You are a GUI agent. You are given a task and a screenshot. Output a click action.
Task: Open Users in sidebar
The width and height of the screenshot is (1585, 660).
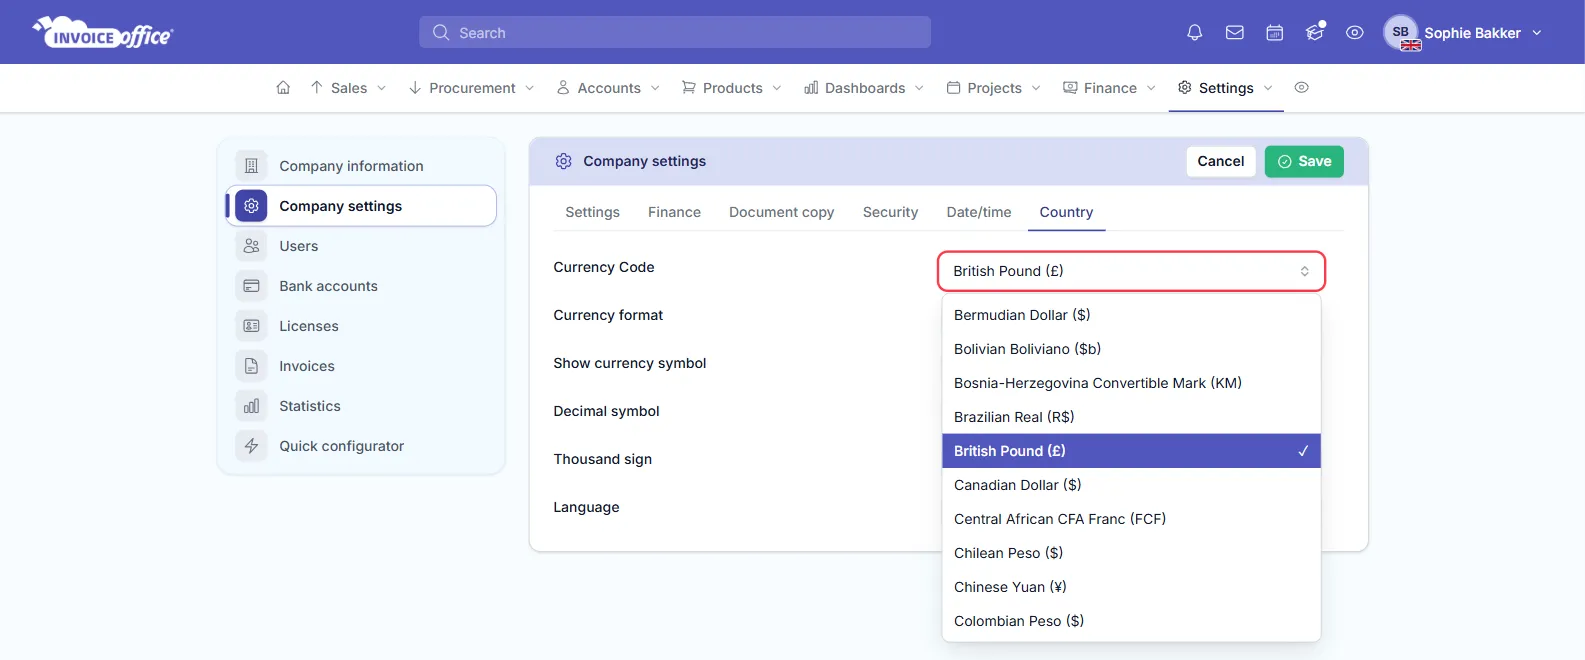361,246
